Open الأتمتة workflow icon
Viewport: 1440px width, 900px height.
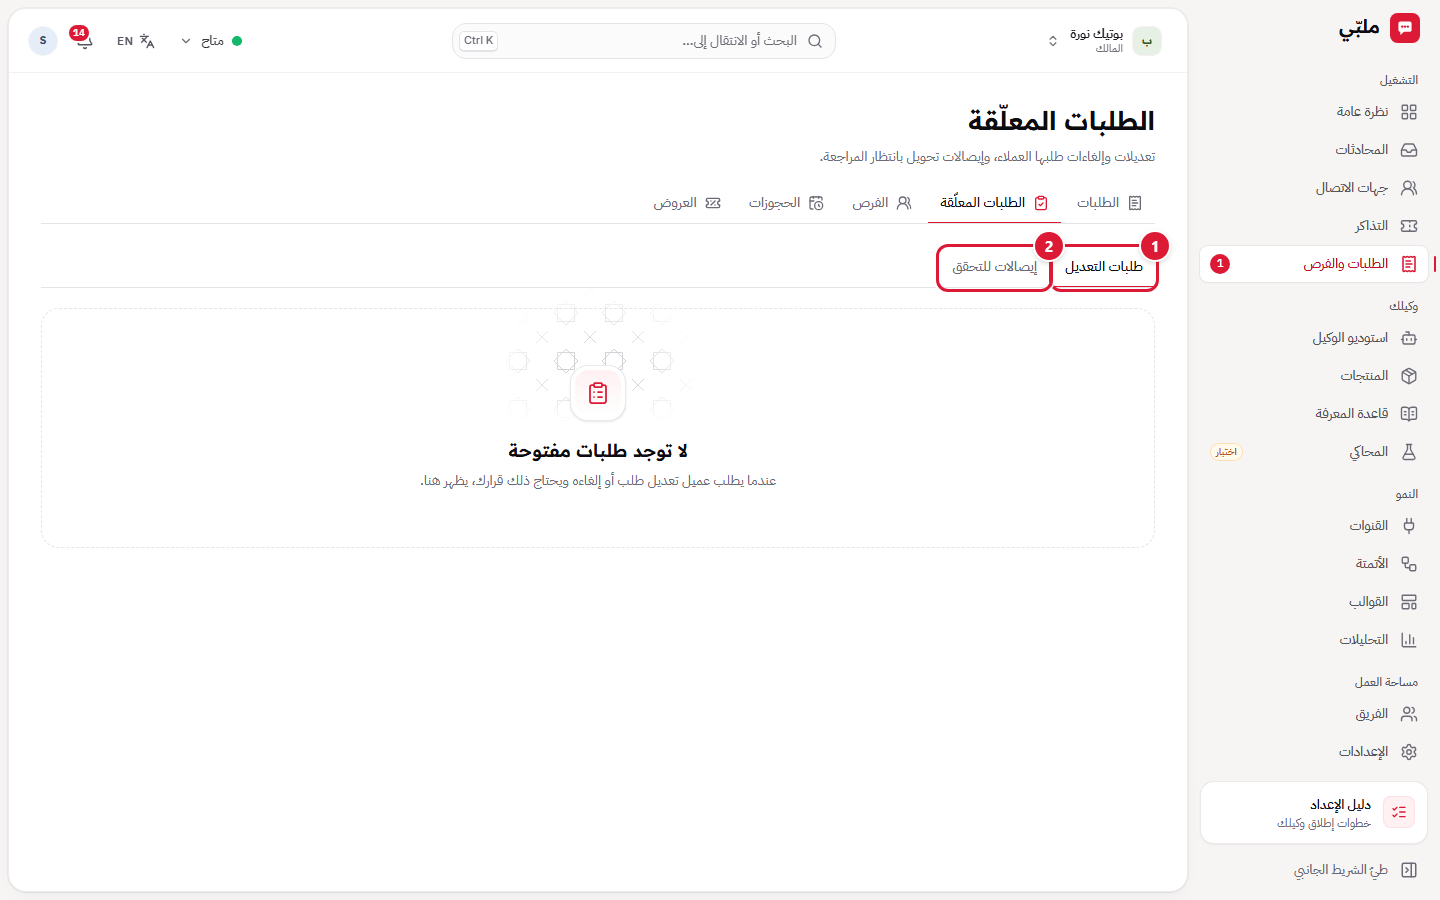click(1409, 564)
